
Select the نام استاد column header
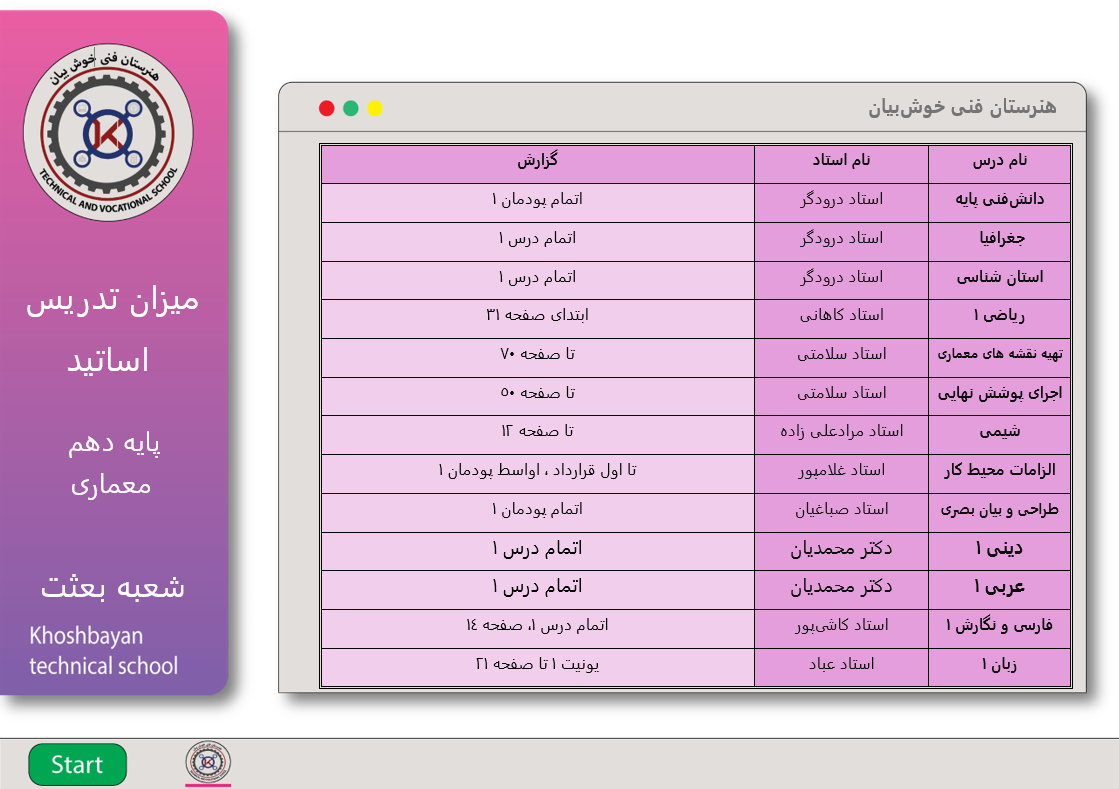pos(841,162)
